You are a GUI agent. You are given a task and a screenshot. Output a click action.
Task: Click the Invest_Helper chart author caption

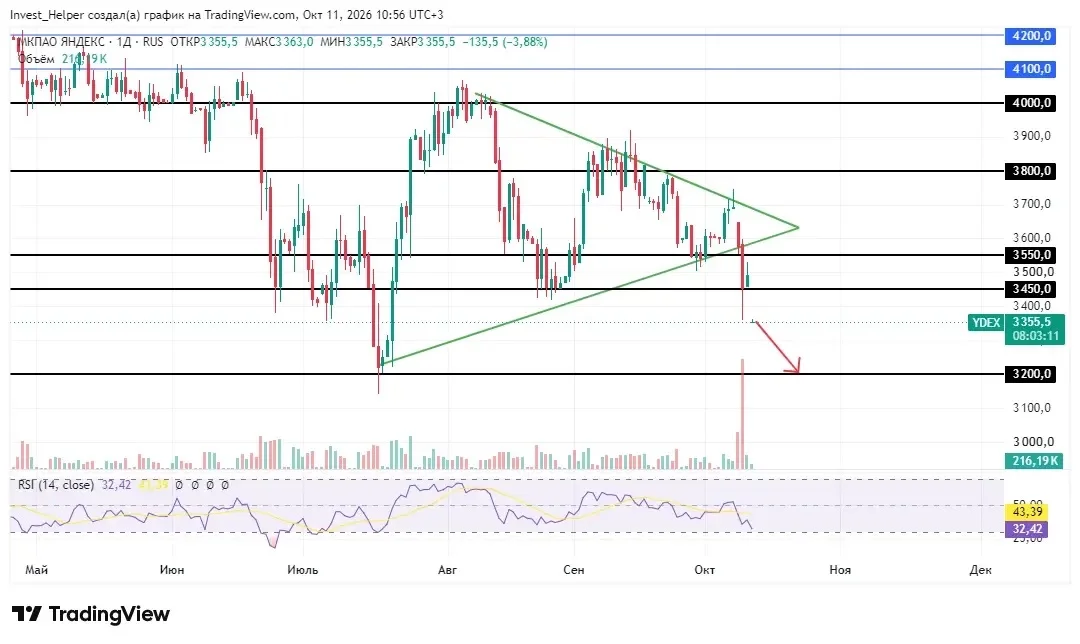tap(227, 14)
